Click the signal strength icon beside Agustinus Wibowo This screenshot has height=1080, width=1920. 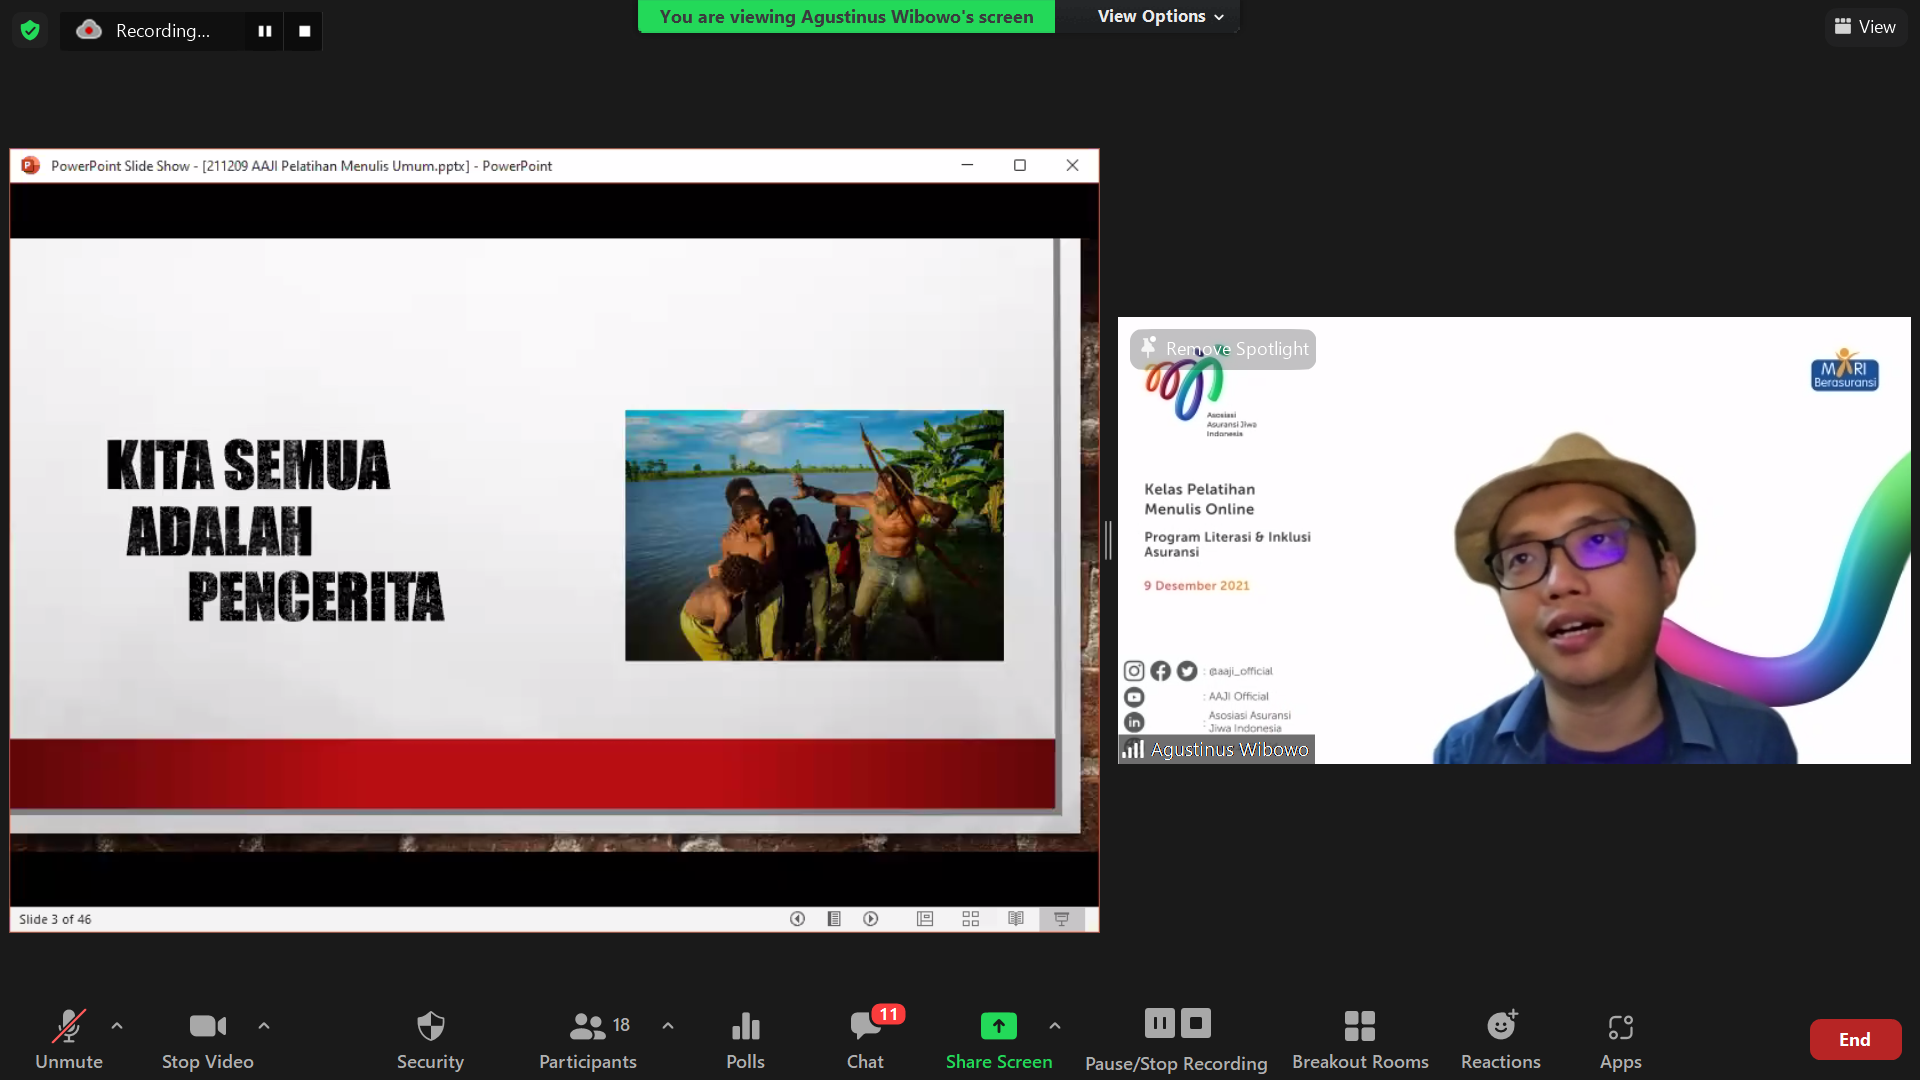[1133, 749]
